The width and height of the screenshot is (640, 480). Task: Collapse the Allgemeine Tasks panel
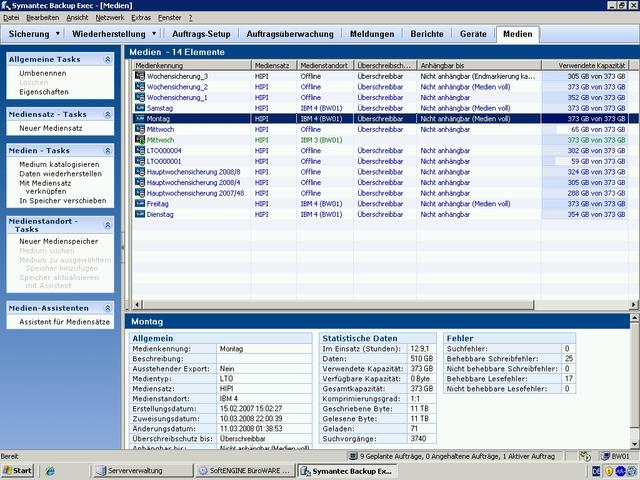pos(108,60)
